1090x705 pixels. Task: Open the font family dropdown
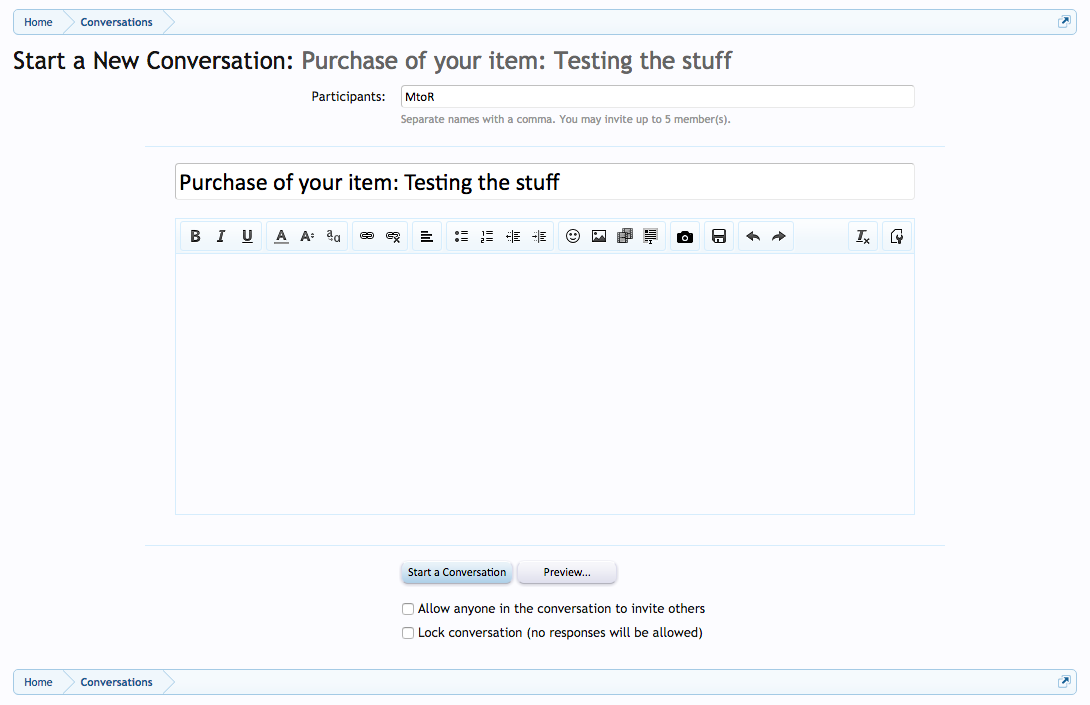pos(333,237)
